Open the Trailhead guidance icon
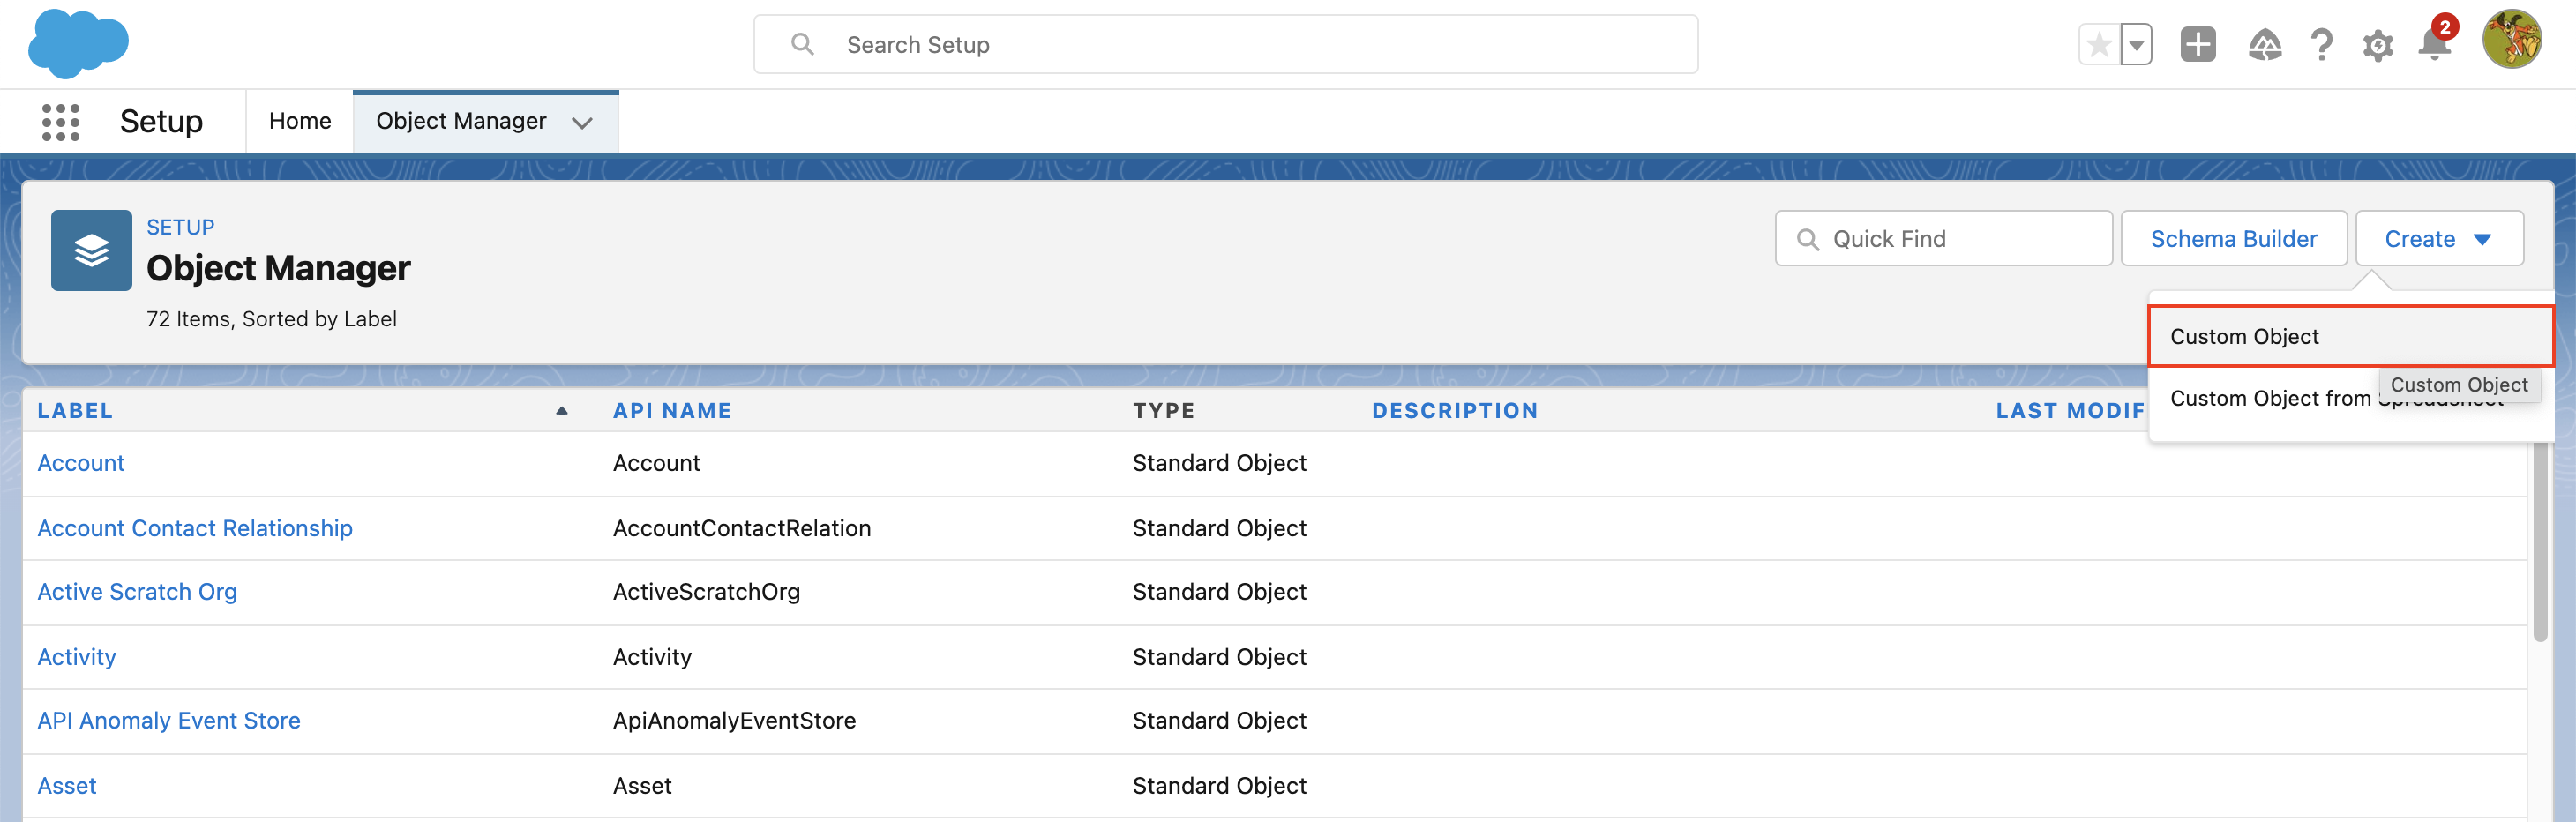The width and height of the screenshot is (2576, 822). 2264,45
